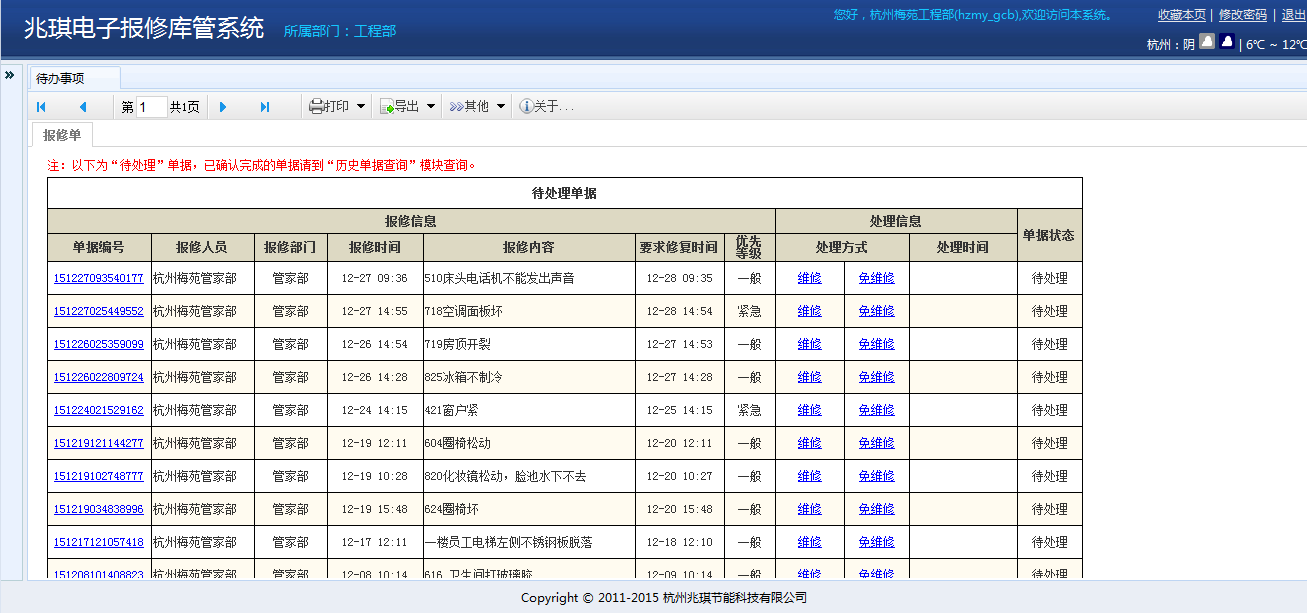This screenshot has width=1307, height=613.
Task: Click the 打印 print toolbar button
Action: point(329,106)
